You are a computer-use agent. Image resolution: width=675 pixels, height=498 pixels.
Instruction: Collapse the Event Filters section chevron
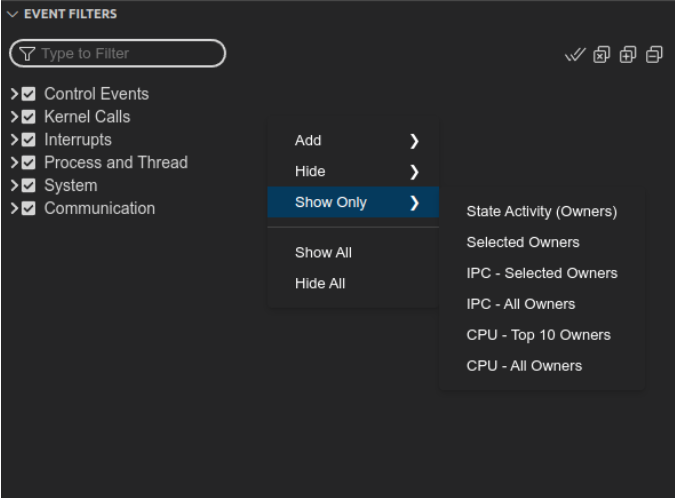pyautogui.click(x=12, y=14)
